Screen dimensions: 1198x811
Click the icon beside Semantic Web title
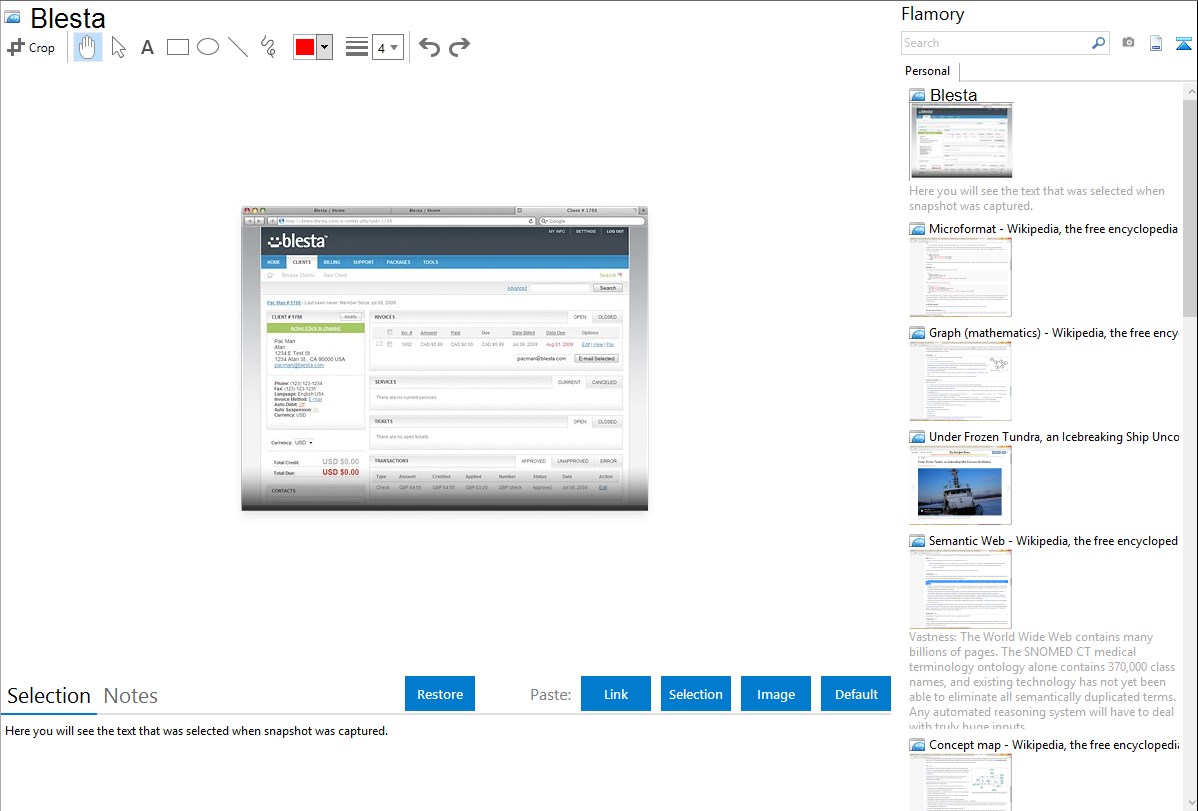point(918,541)
